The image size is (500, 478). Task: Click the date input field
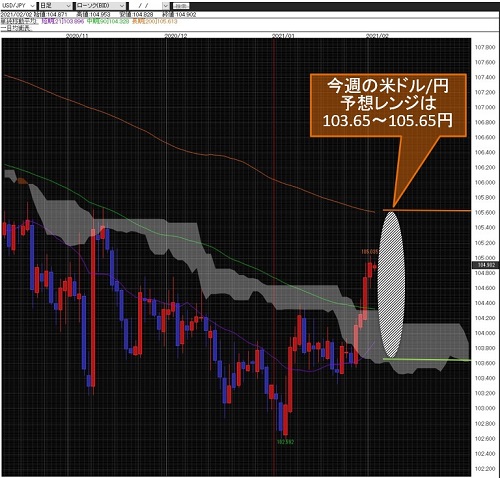(x=146, y=6)
